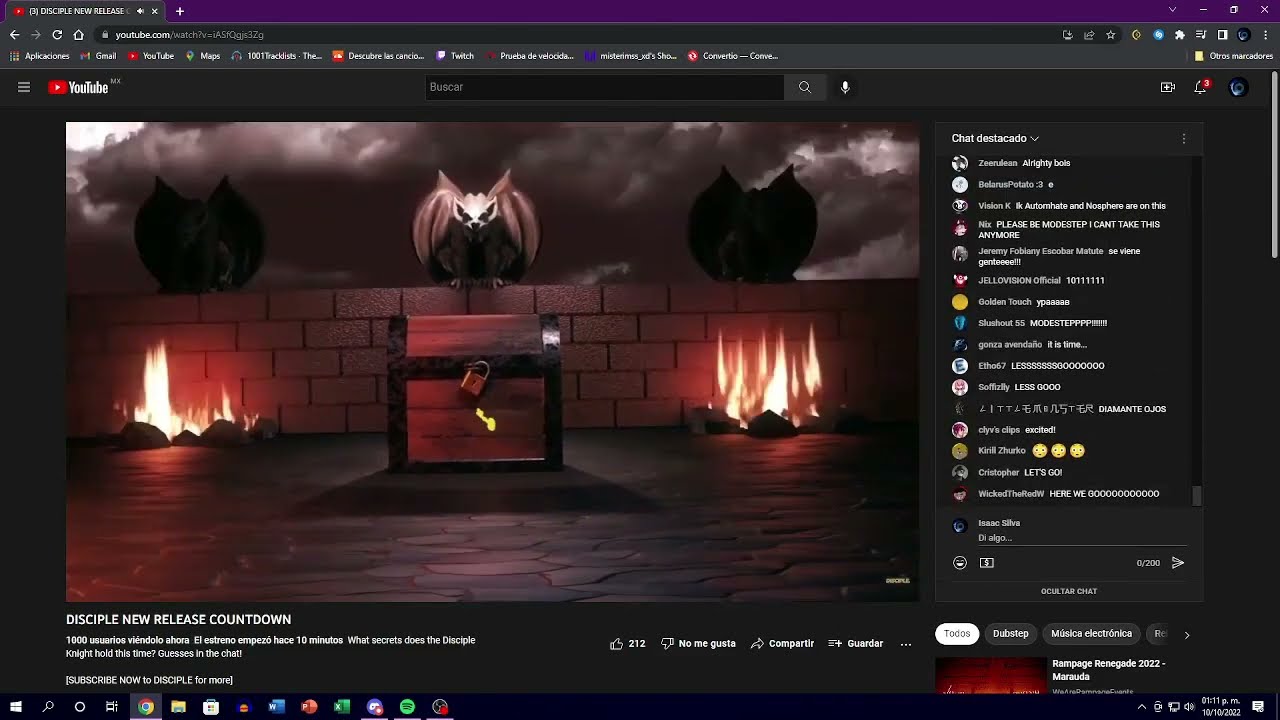Open more actions ellipsis under video
Image resolution: width=1280 pixels, height=720 pixels.
point(906,644)
